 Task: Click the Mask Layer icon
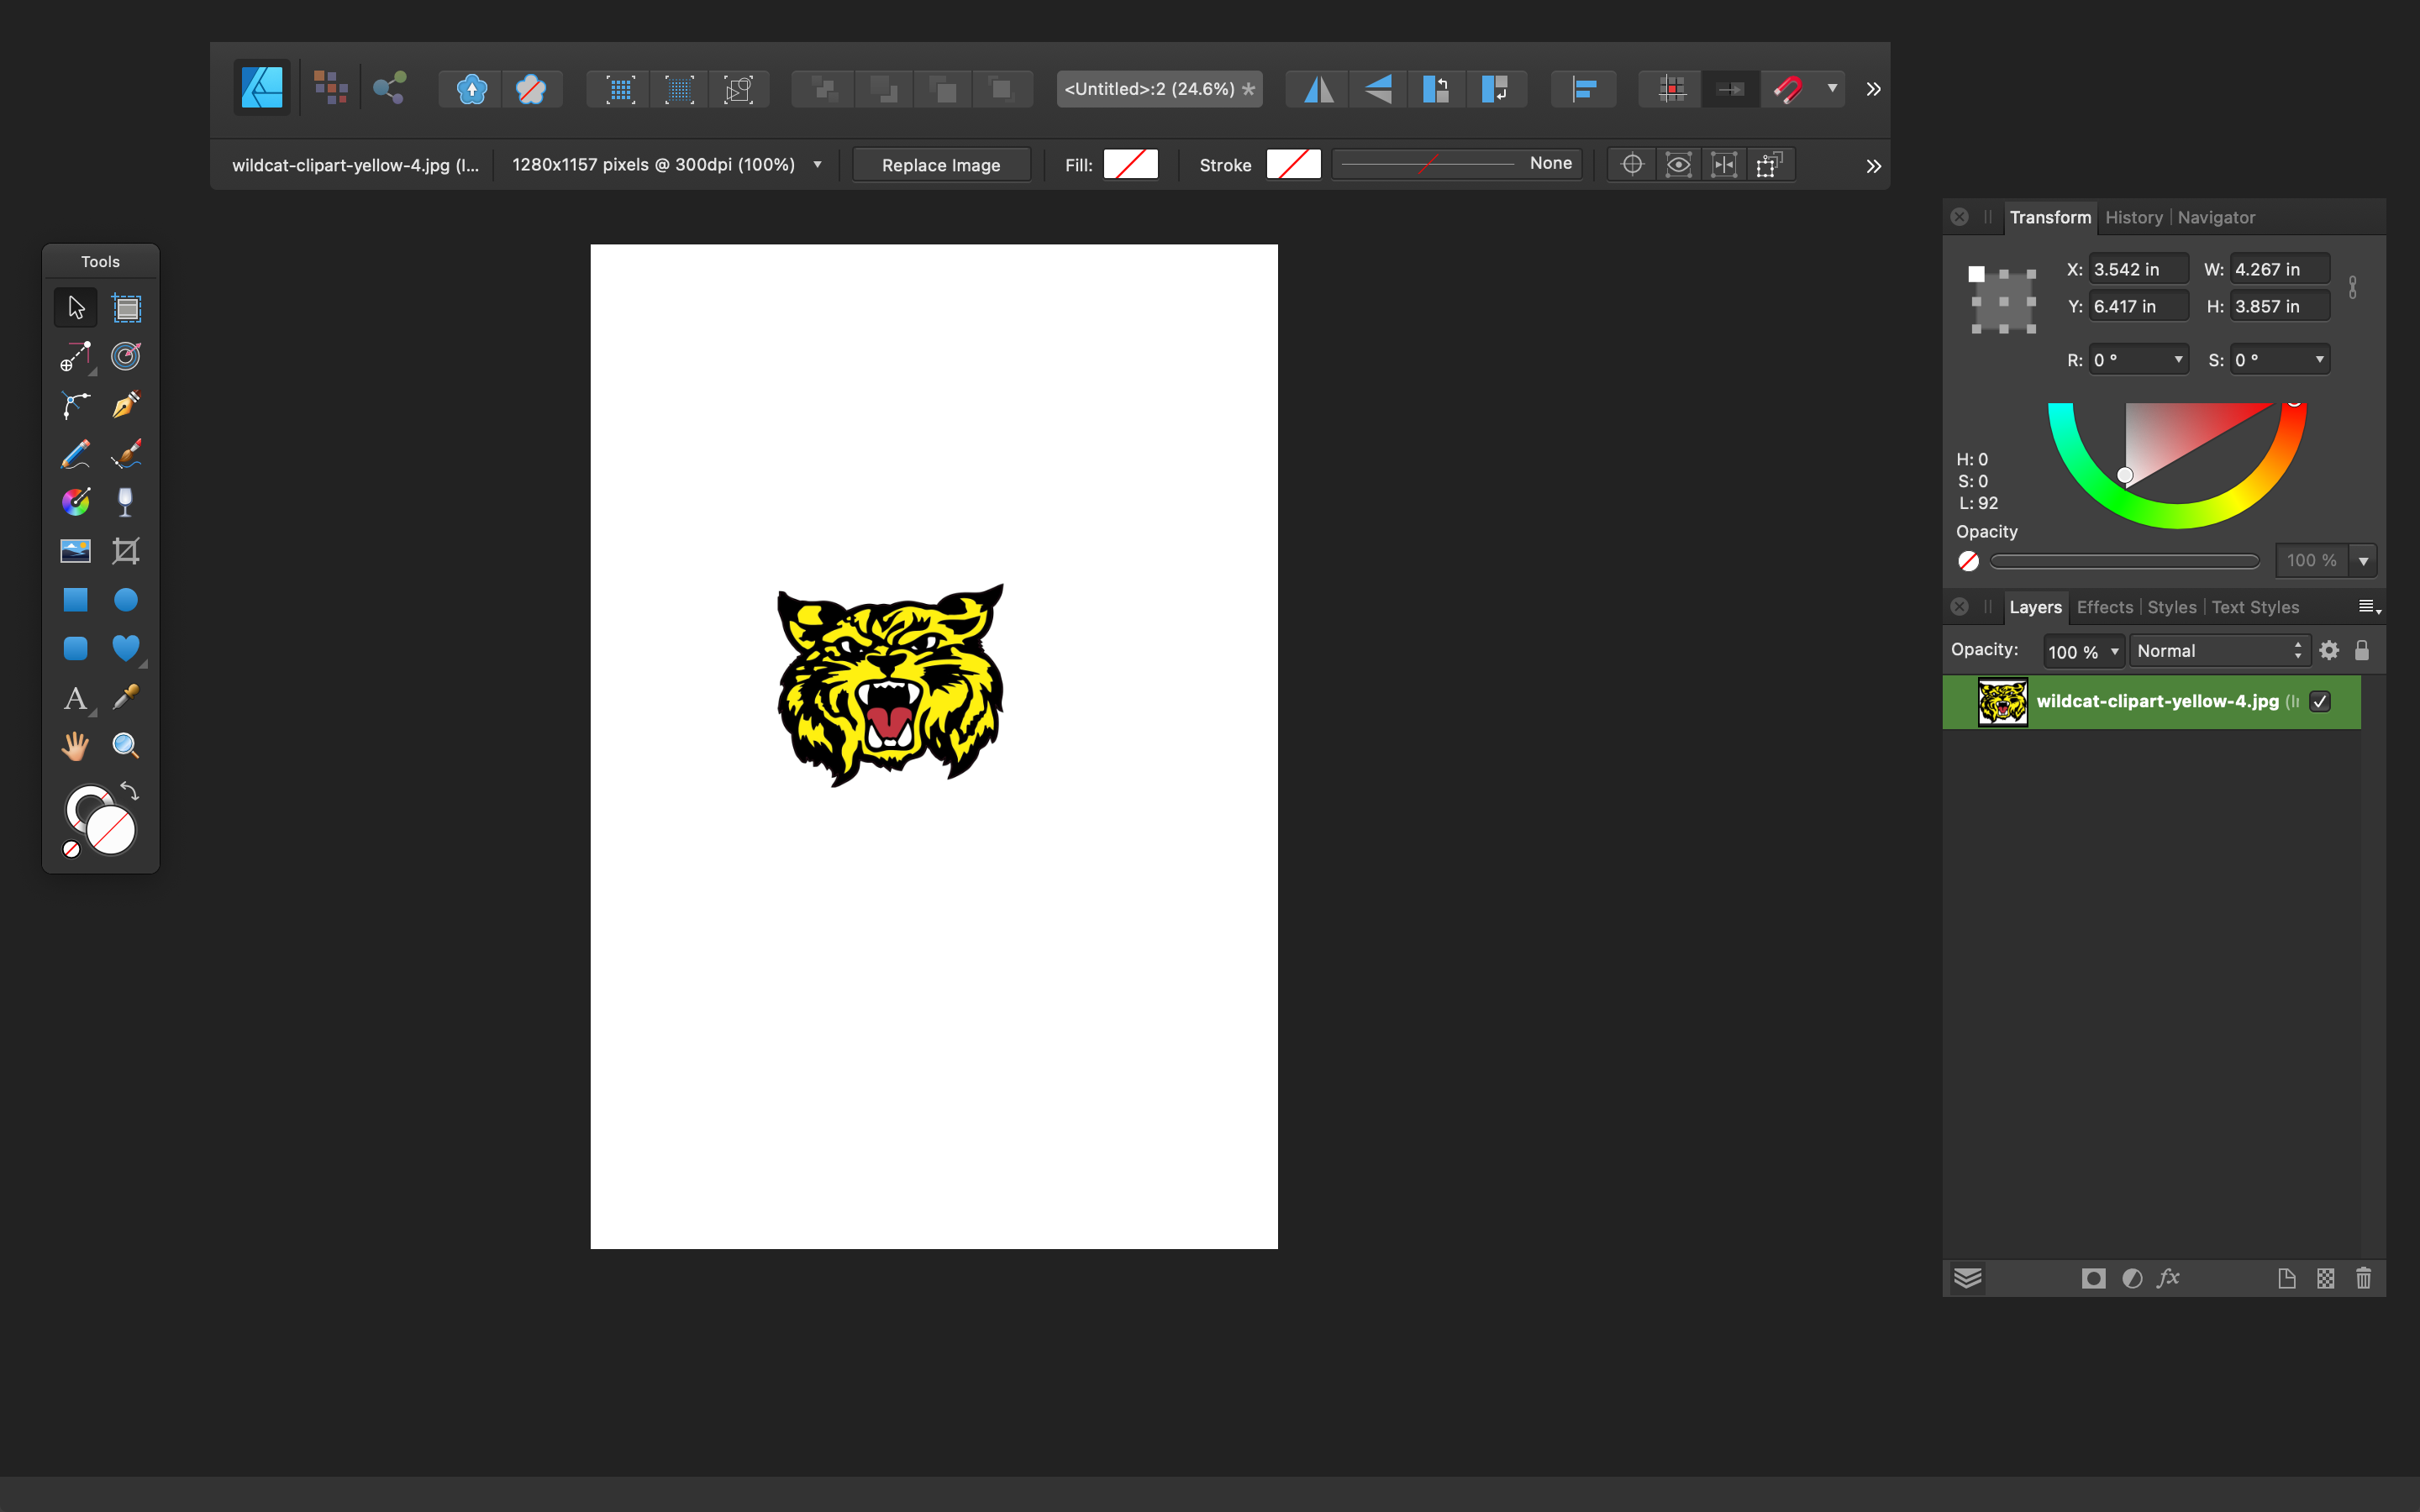[x=2093, y=1278]
